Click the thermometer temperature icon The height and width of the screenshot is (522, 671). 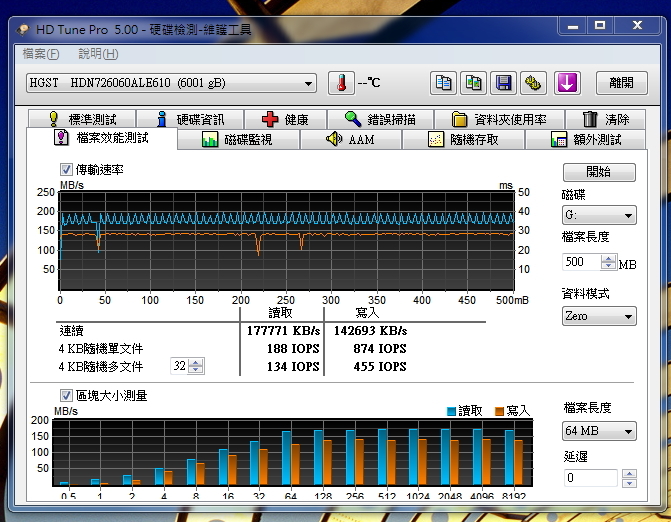coord(342,83)
